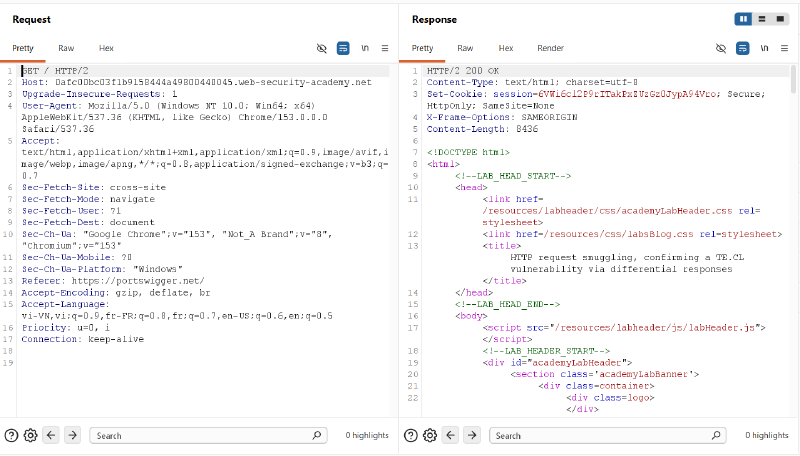Open Response panel hamburger menu
800x456 pixels.
click(x=784, y=48)
